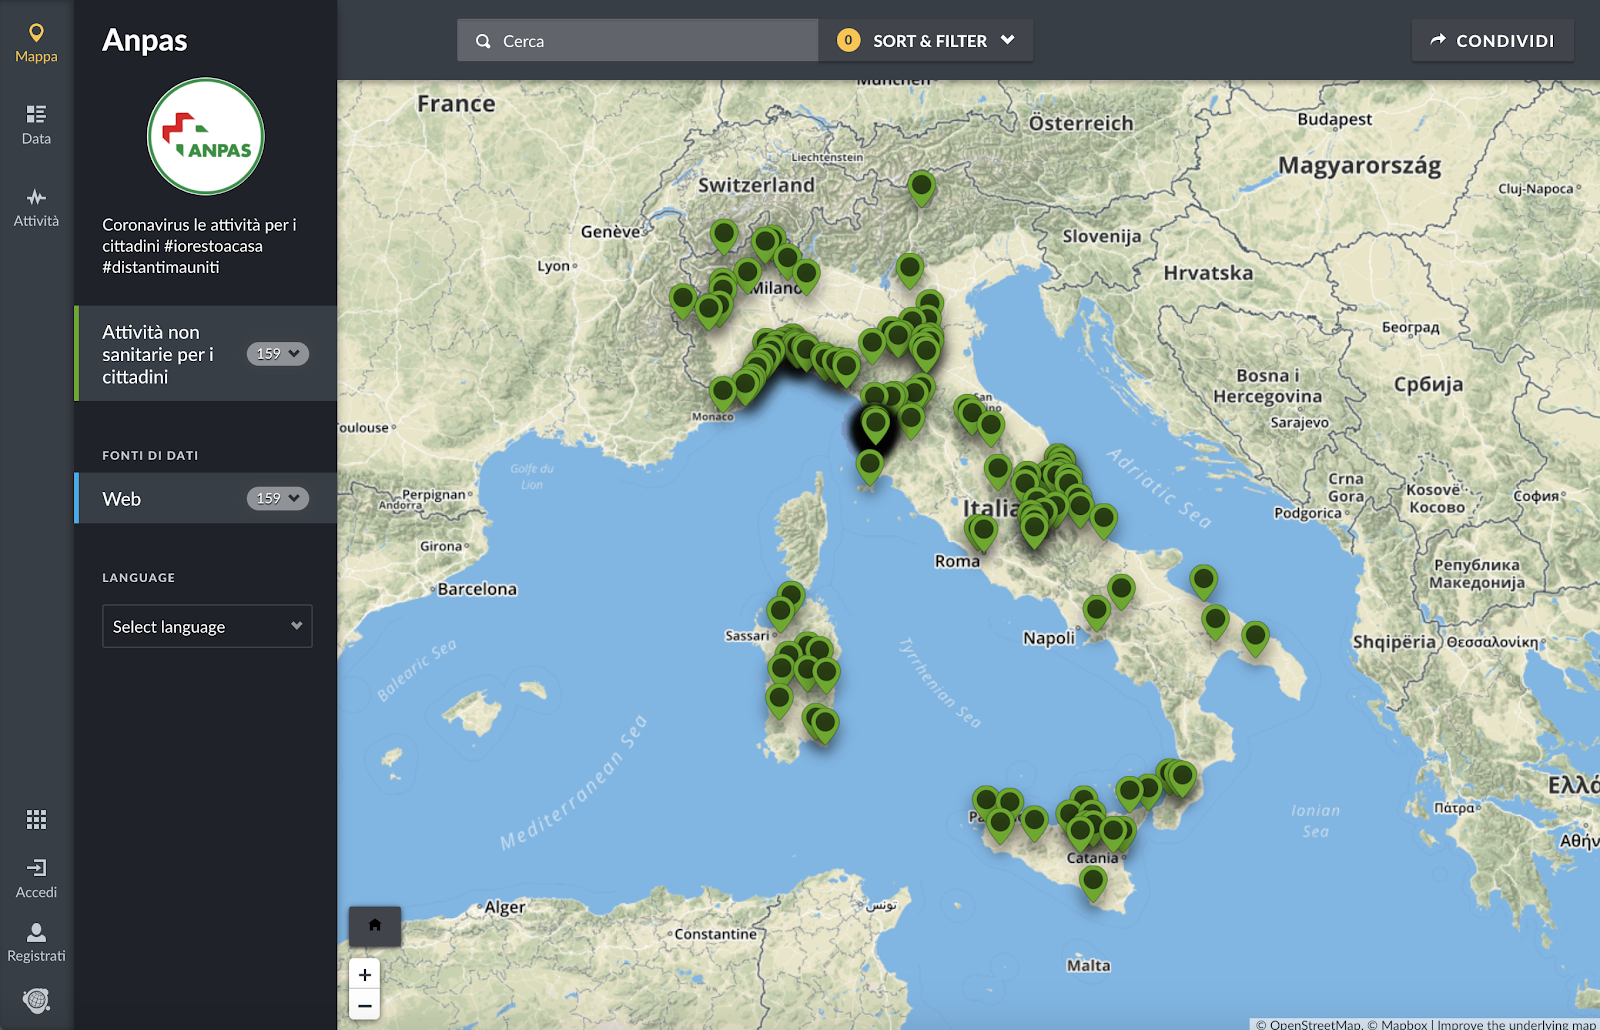Reset map with the home button
Image resolution: width=1600 pixels, height=1030 pixels.
tap(375, 925)
